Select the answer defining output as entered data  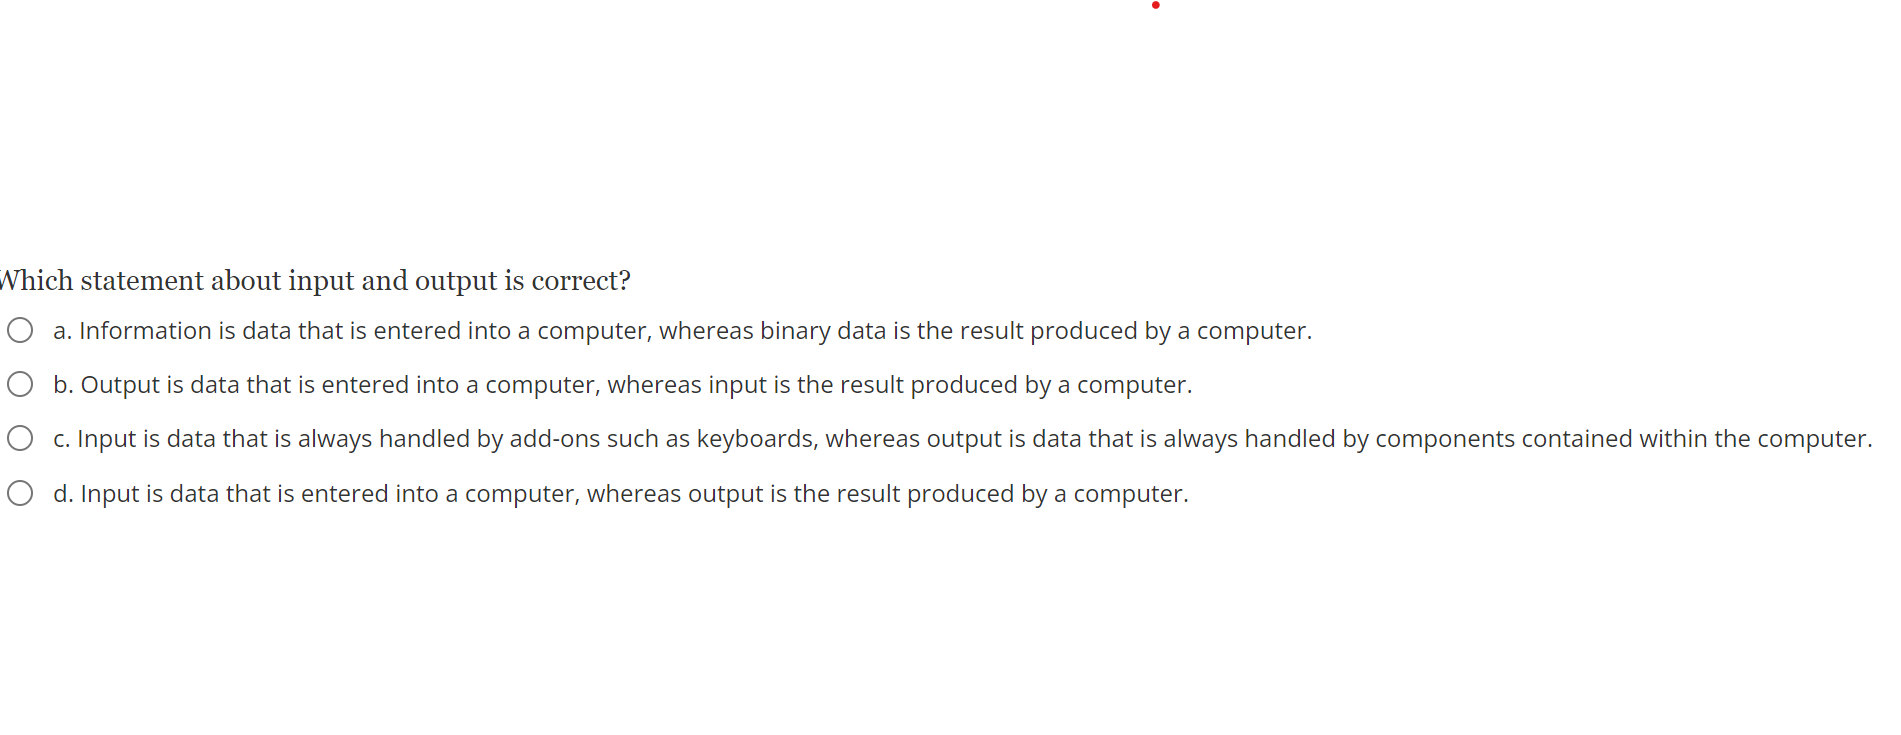coord(620,384)
